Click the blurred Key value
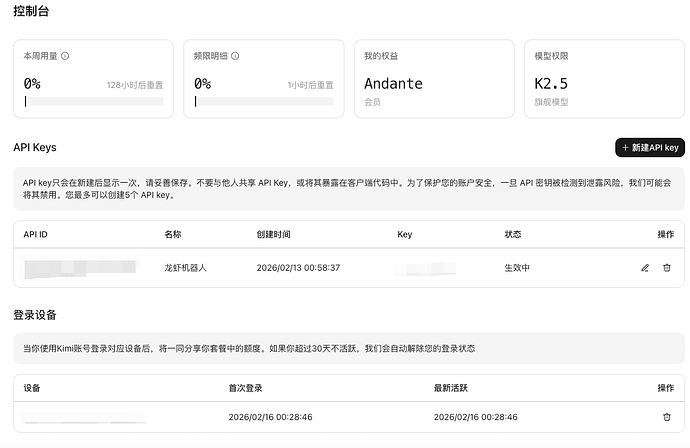 426,268
